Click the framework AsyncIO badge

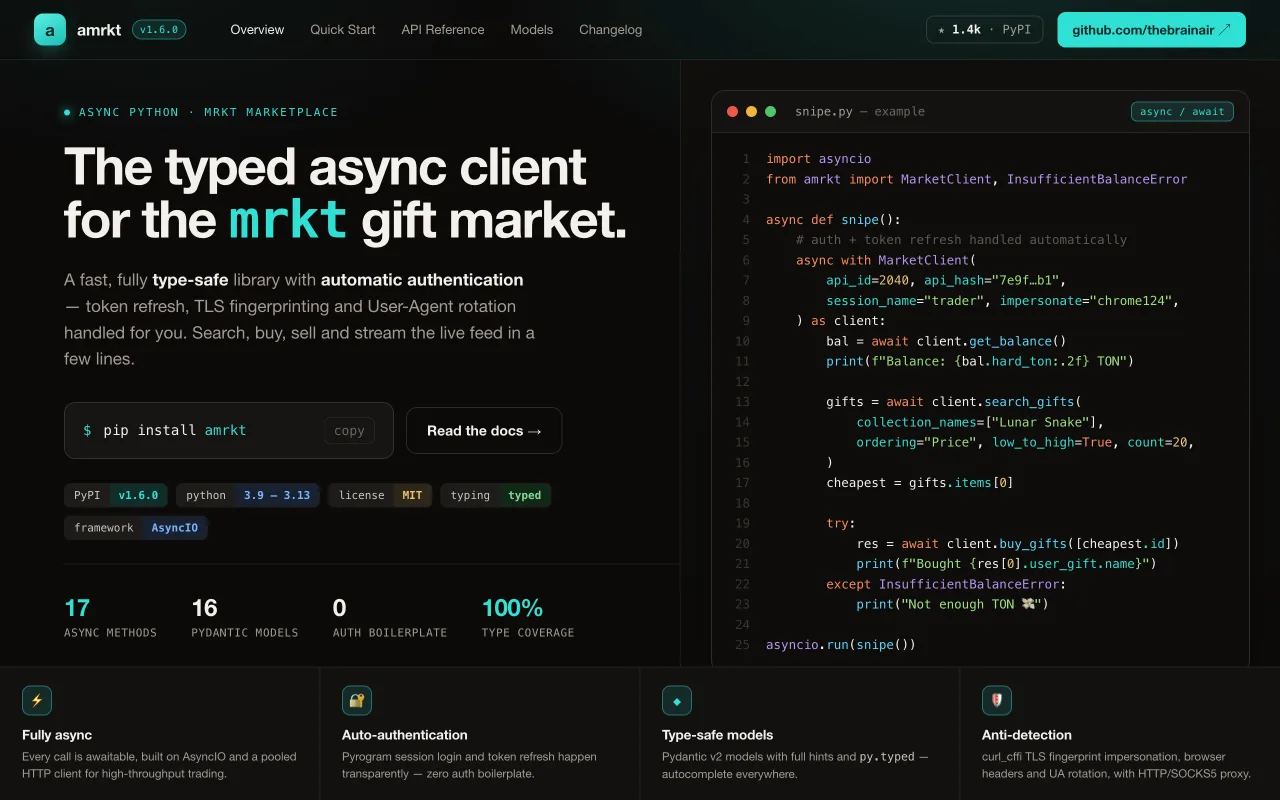pos(136,527)
